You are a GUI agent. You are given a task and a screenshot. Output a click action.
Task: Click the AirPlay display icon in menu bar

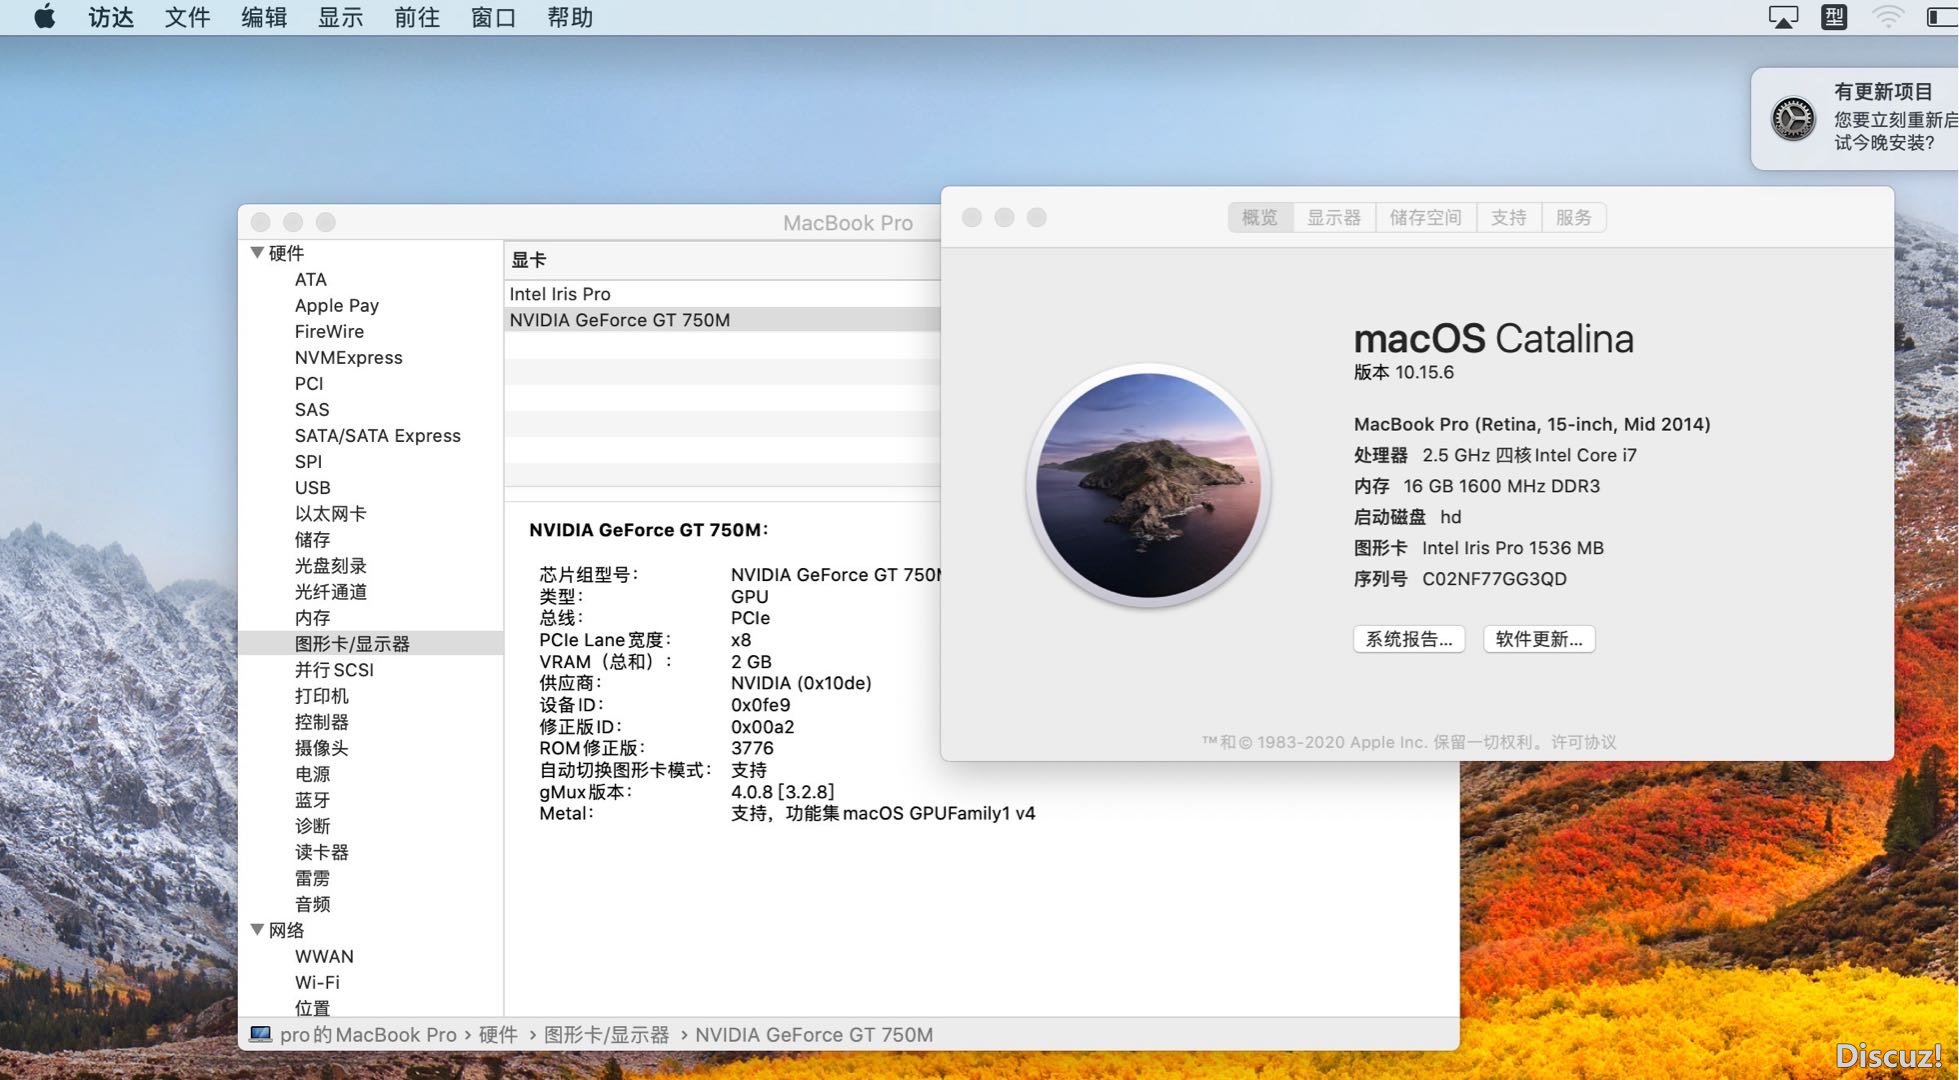click(1783, 17)
